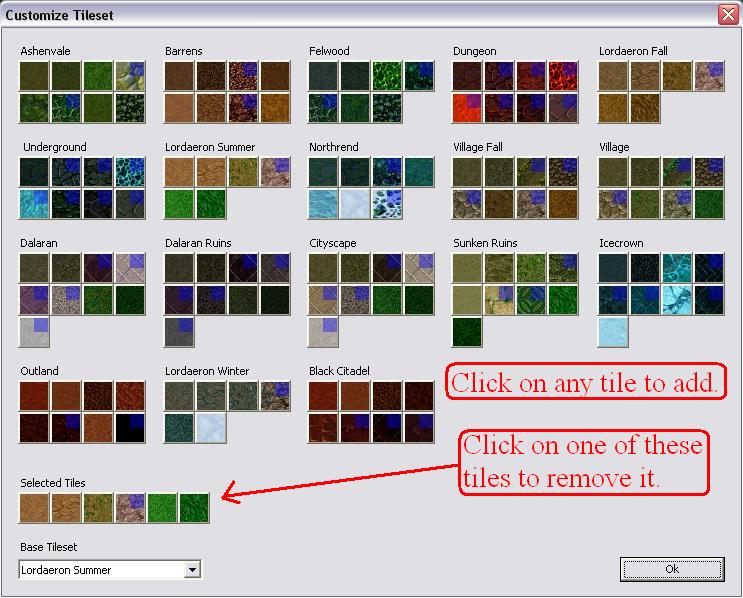Add the Lordaeron Winter white snow tile

[x=211, y=428]
